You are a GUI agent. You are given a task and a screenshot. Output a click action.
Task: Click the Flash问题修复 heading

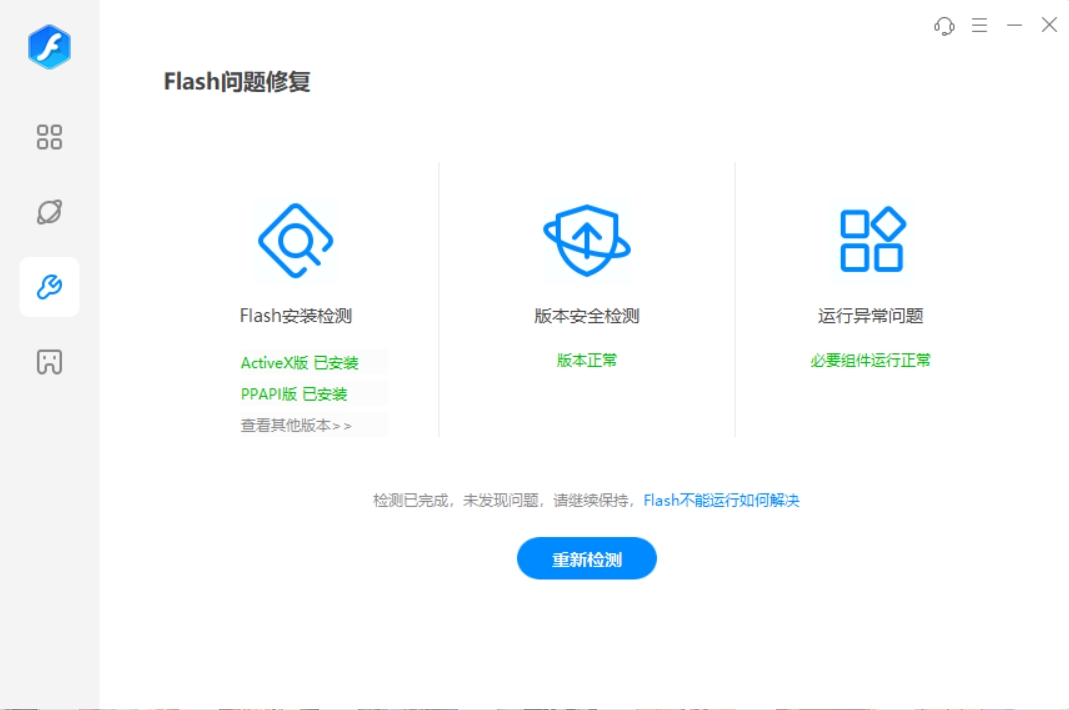pos(237,82)
